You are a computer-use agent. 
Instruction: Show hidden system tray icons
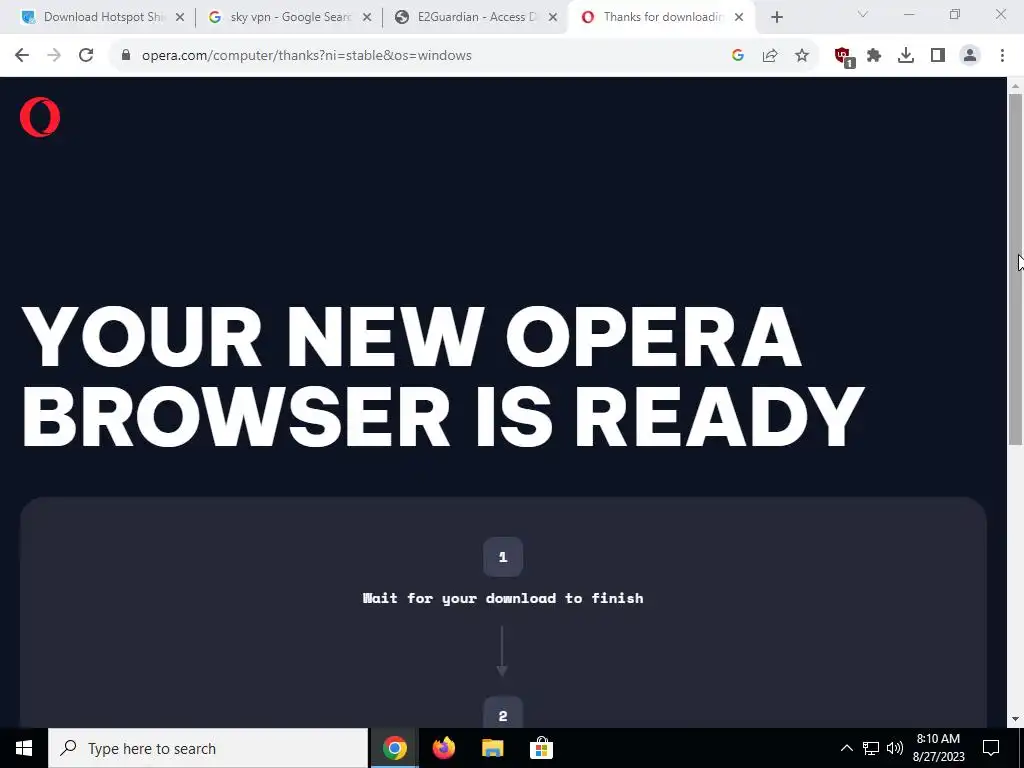(846, 748)
